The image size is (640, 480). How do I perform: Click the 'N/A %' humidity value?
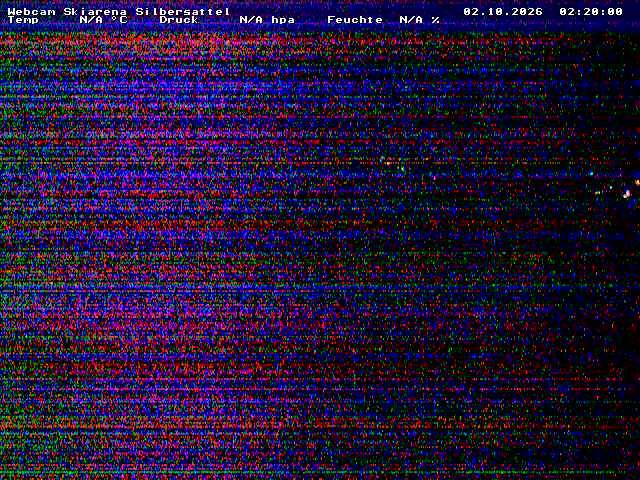[x=419, y=20]
